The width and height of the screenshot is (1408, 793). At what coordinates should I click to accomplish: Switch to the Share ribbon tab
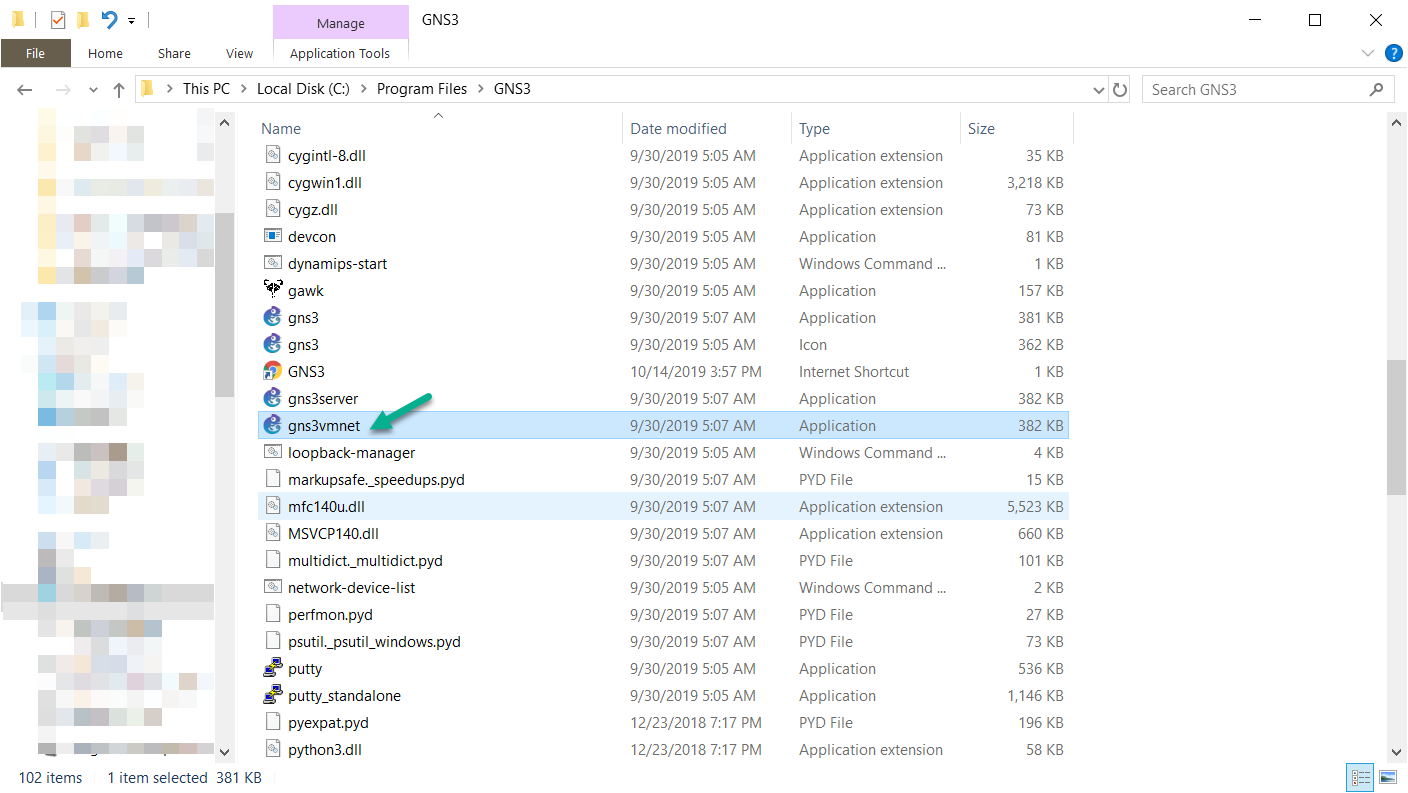pos(174,53)
